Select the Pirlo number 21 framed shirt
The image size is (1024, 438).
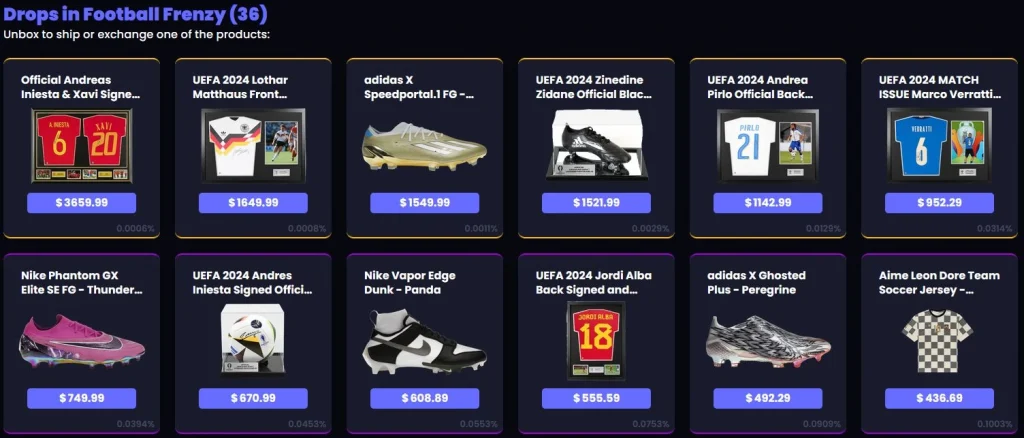pyautogui.click(x=768, y=144)
